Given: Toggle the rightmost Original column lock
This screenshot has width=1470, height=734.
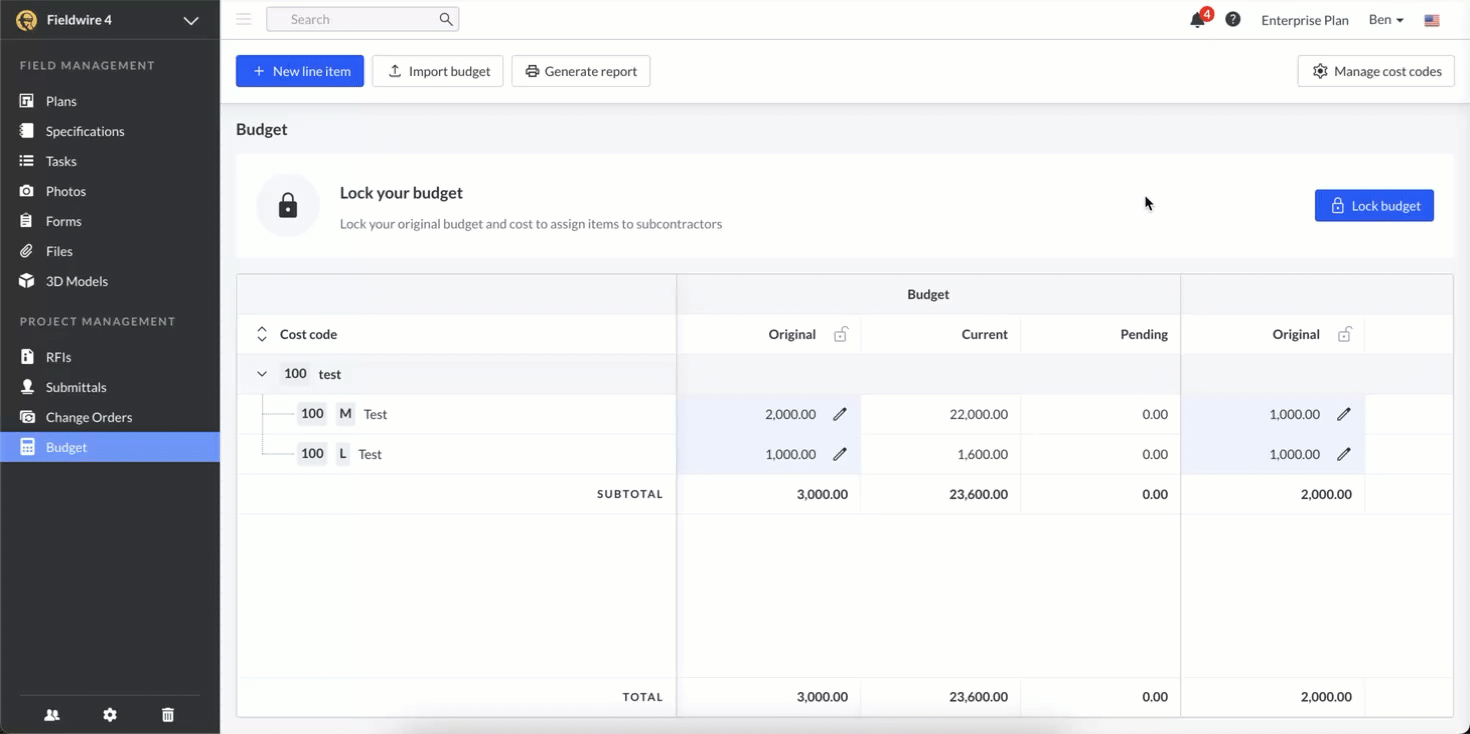Looking at the screenshot, I should [1345, 334].
